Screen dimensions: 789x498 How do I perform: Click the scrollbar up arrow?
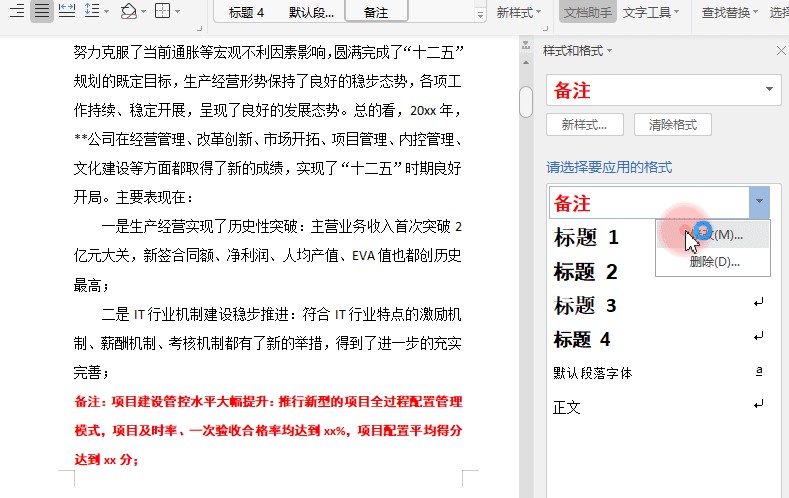click(x=526, y=63)
